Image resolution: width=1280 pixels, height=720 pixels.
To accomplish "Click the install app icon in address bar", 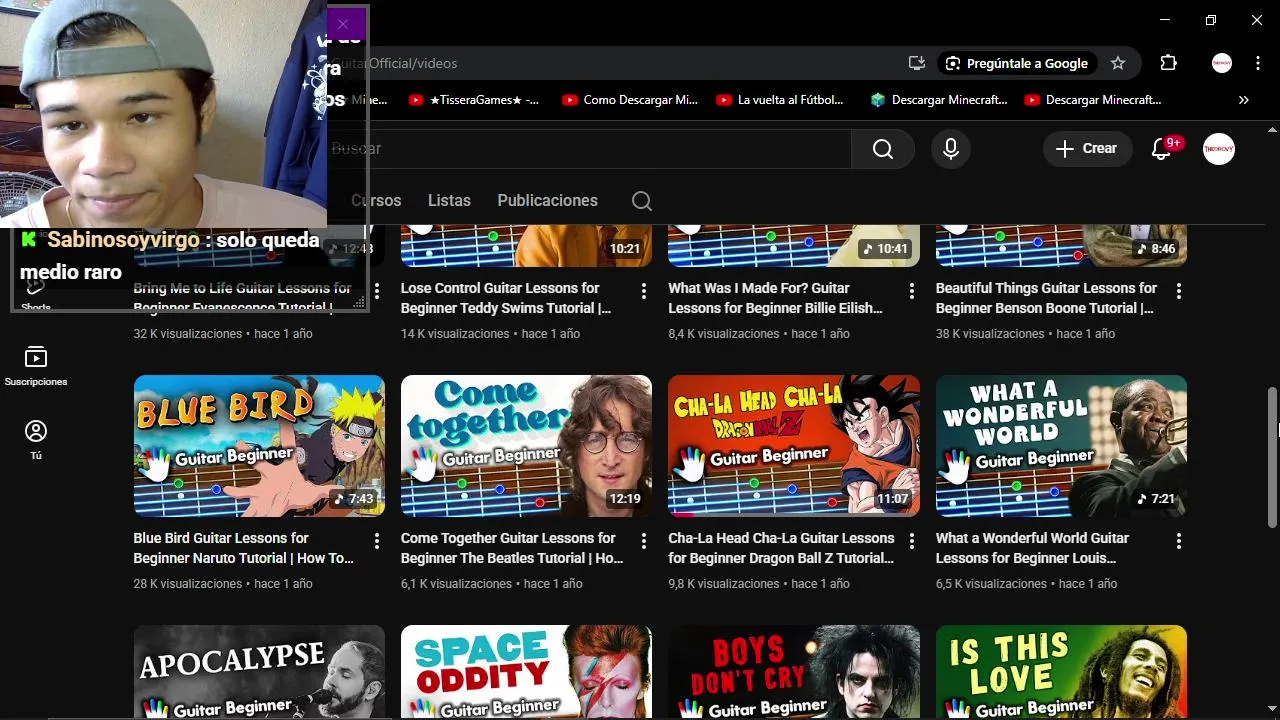I will tap(916, 63).
